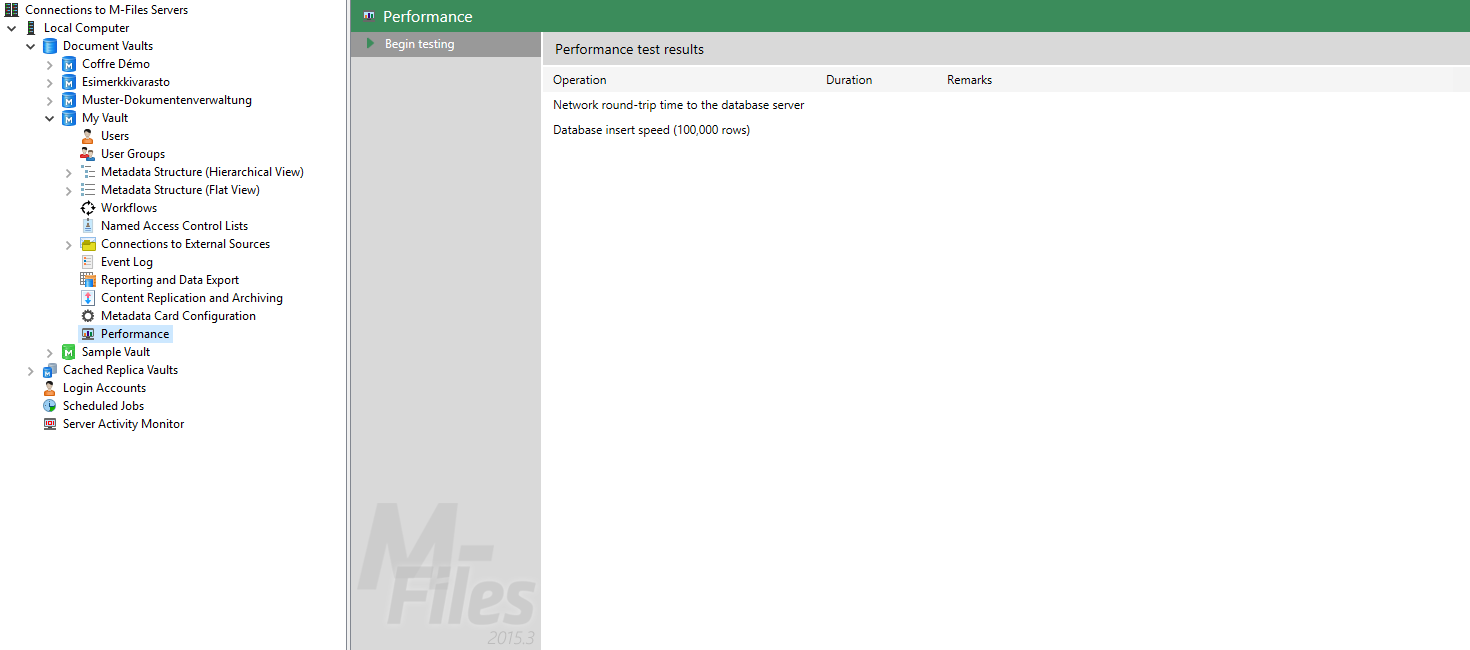Select the Users tree item label
Image resolution: width=1470 pixels, height=650 pixels.
click(x=115, y=136)
